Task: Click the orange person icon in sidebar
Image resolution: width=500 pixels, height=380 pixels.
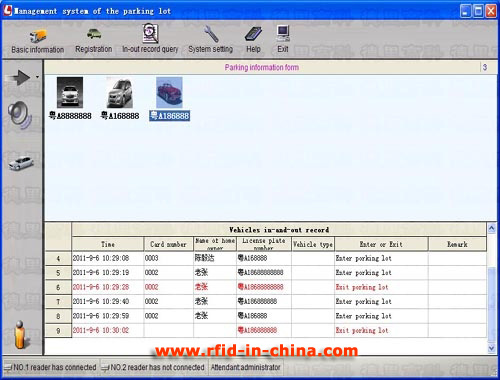Action: [x=21, y=335]
